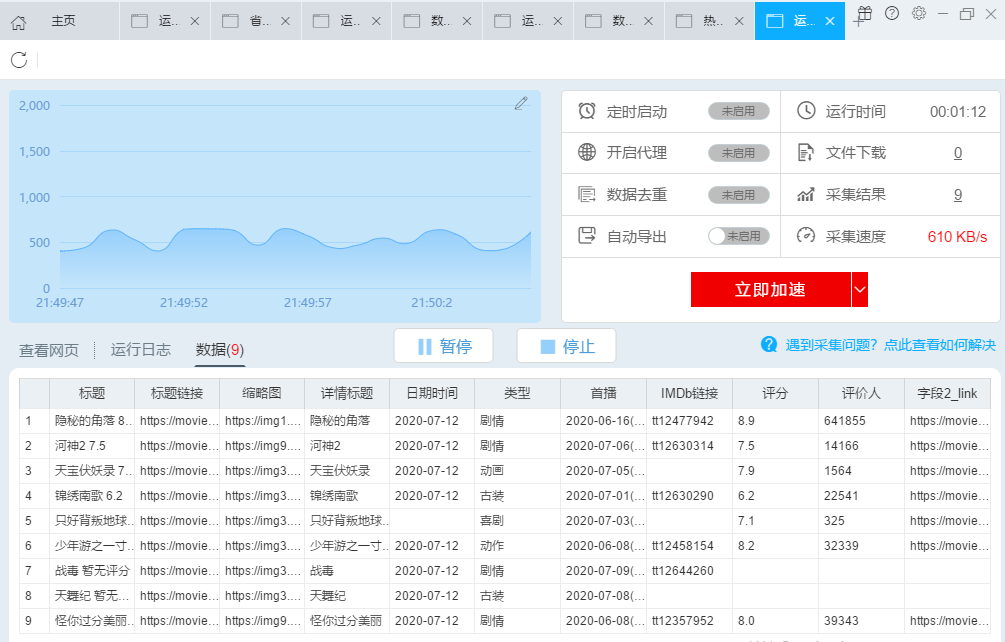Open the 运行日志 tab
The width and height of the screenshot is (1005, 642).
(140, 349)
